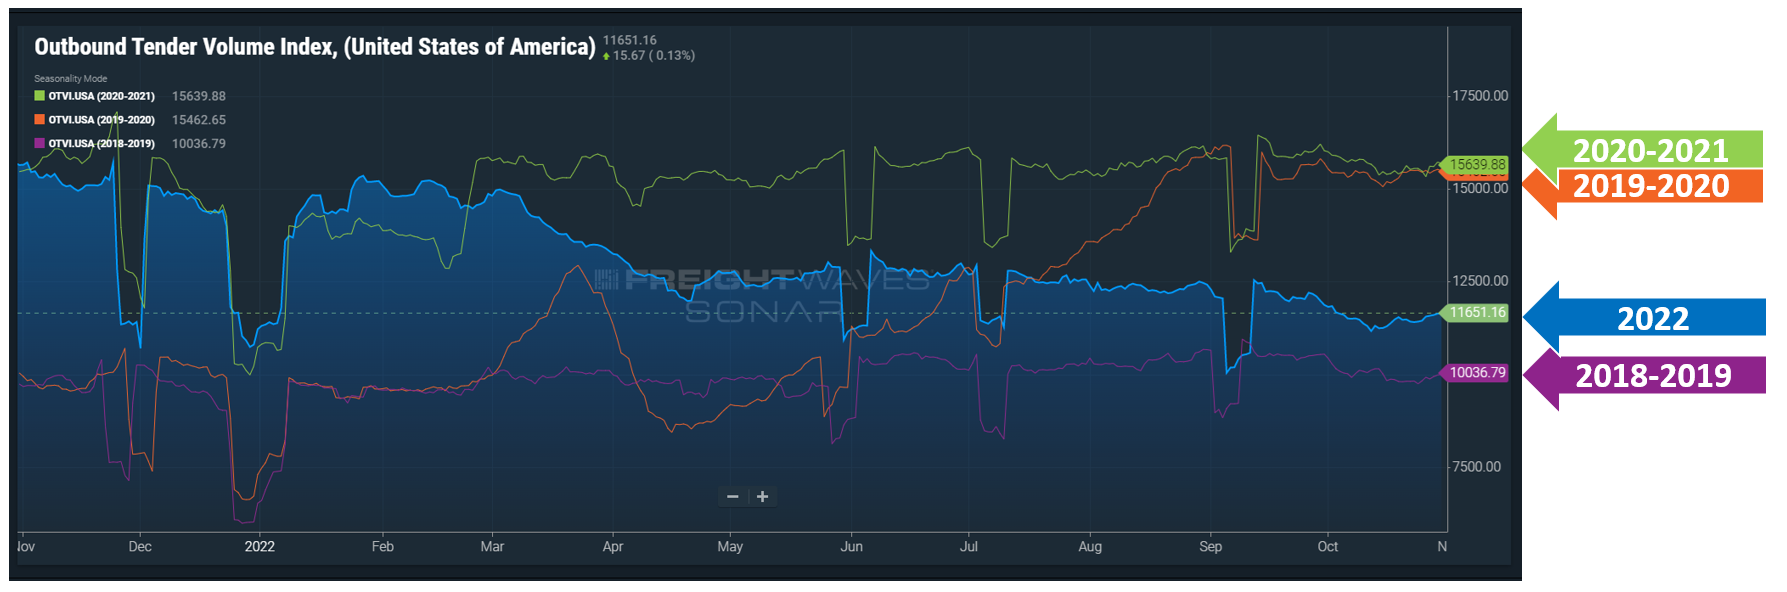This screenshot has height=592, width=1787.
Task: Click the Seasonality Mode label
Action: [71, 78]
